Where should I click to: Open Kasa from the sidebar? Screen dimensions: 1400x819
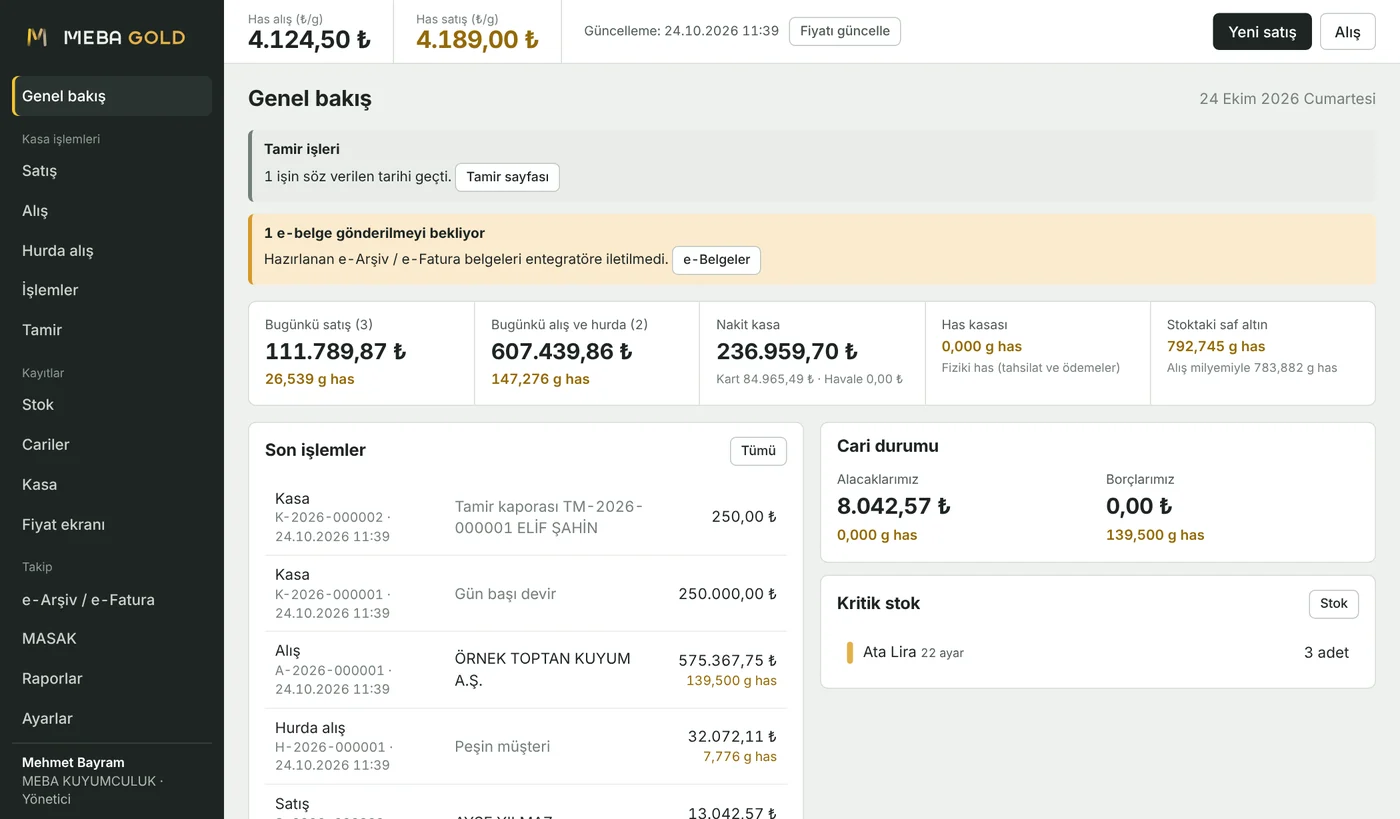pos(112,485)
